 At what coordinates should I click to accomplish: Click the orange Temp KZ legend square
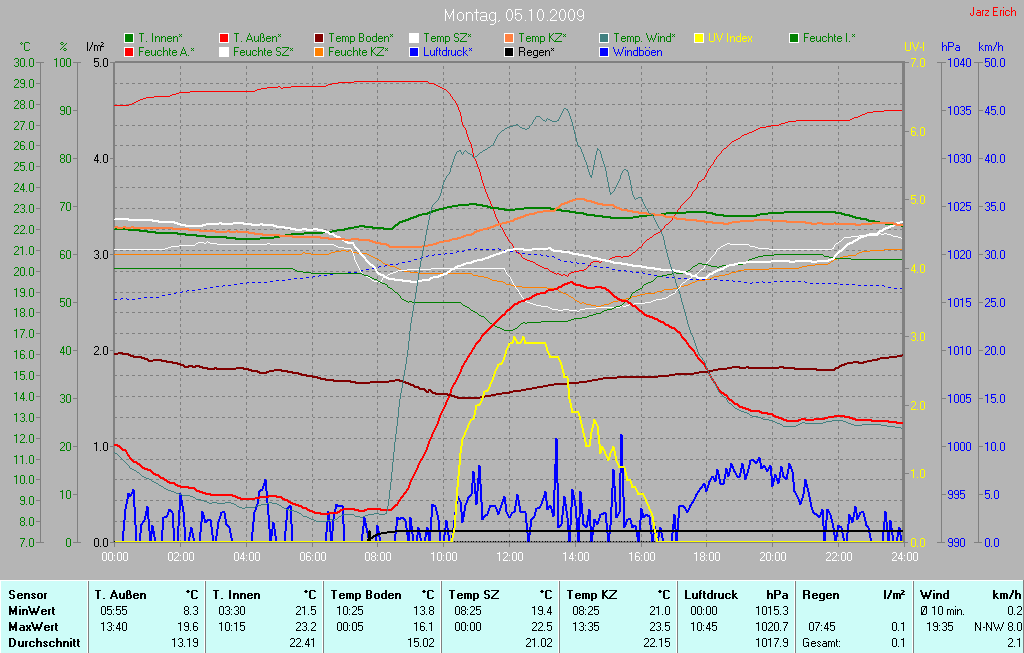[509, 38]
